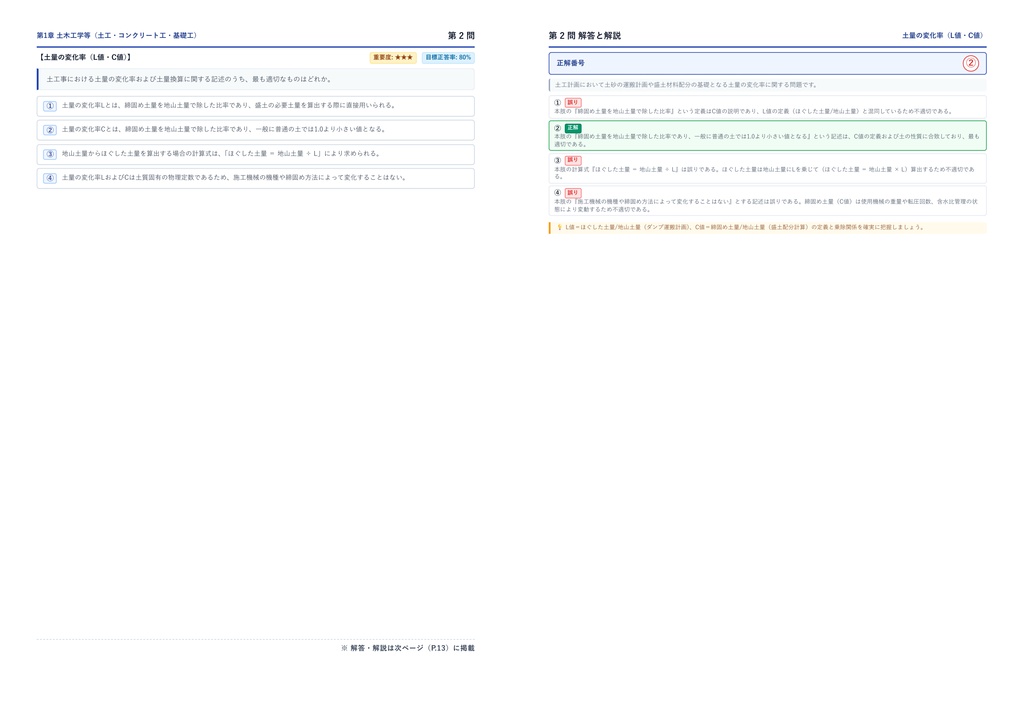Click the red circled ② in the 正解番号 box

coord(970,63)
